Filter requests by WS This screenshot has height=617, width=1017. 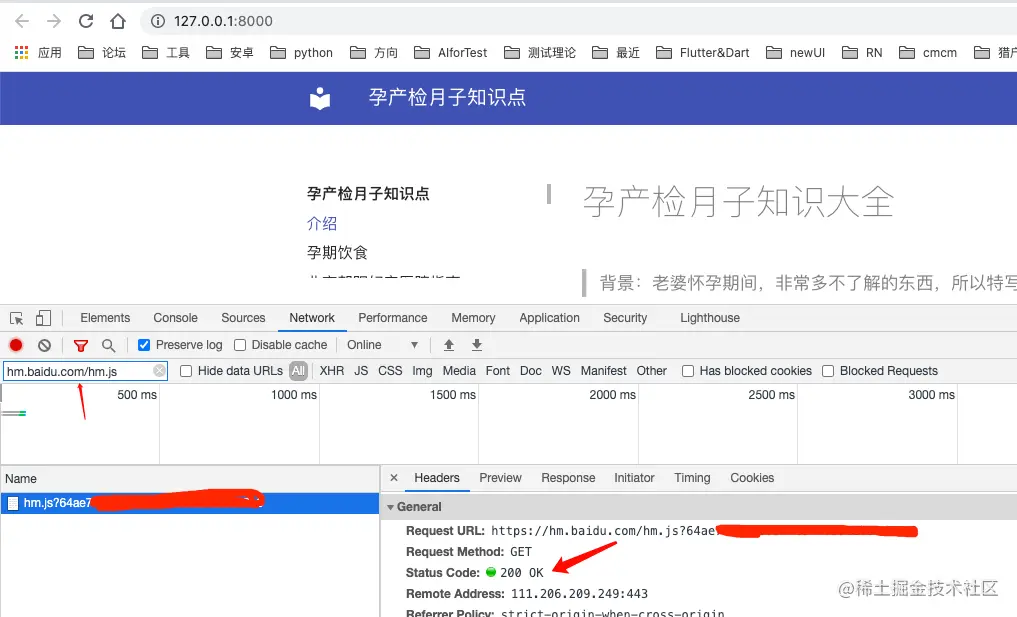click(561, 371)
